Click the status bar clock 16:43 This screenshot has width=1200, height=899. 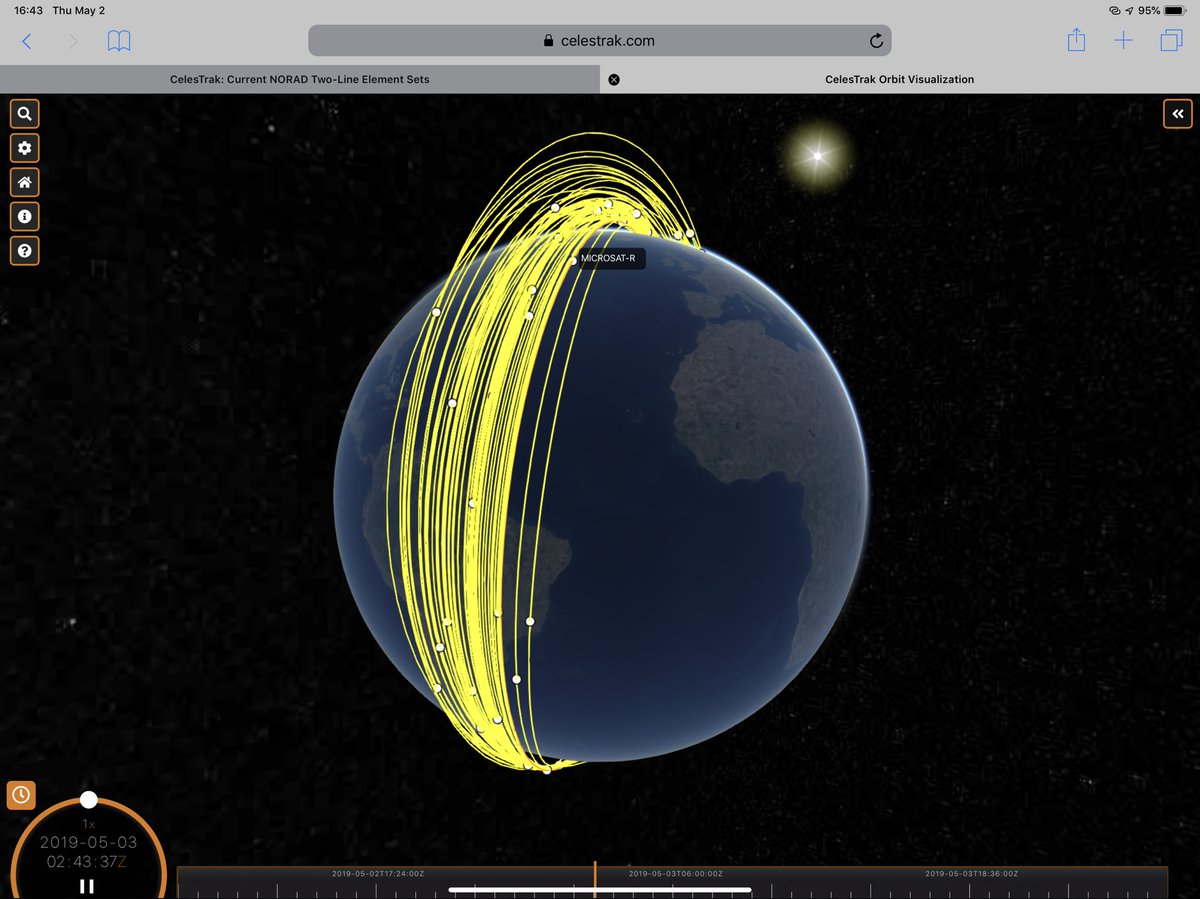click(28, 10)
